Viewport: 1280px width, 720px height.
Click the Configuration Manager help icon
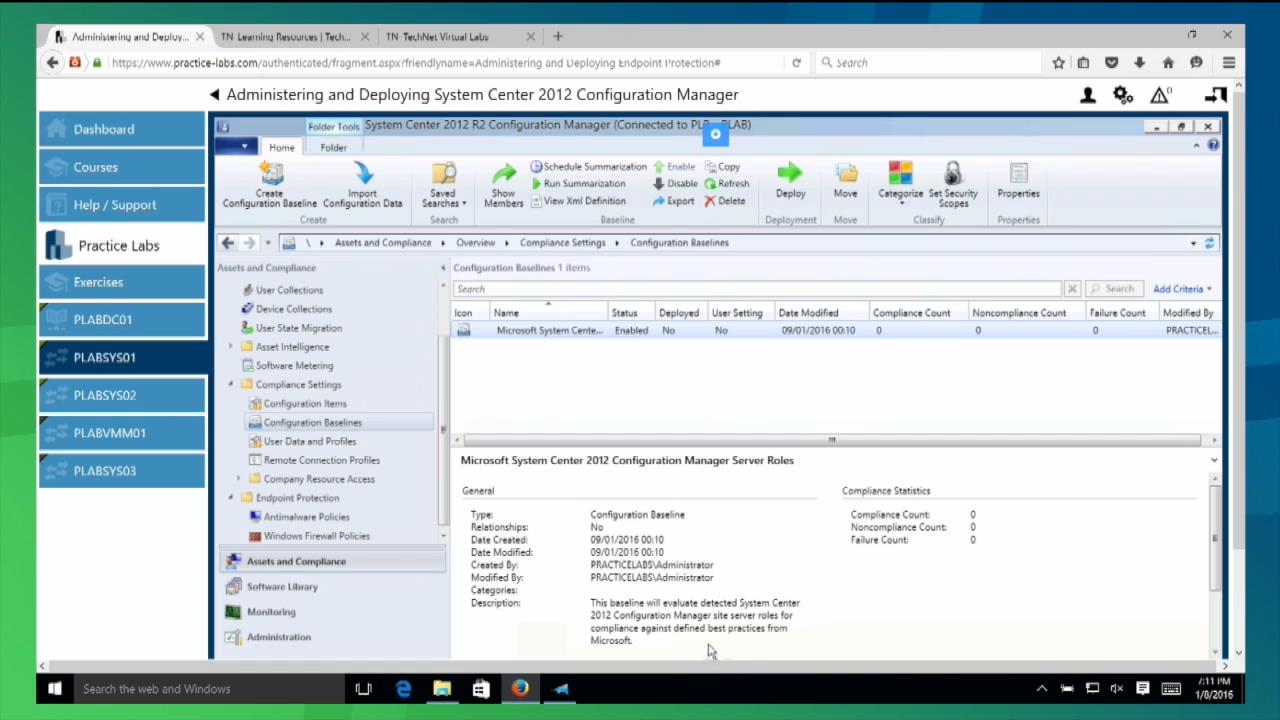pyautogui.click(x=1213, y=146)
